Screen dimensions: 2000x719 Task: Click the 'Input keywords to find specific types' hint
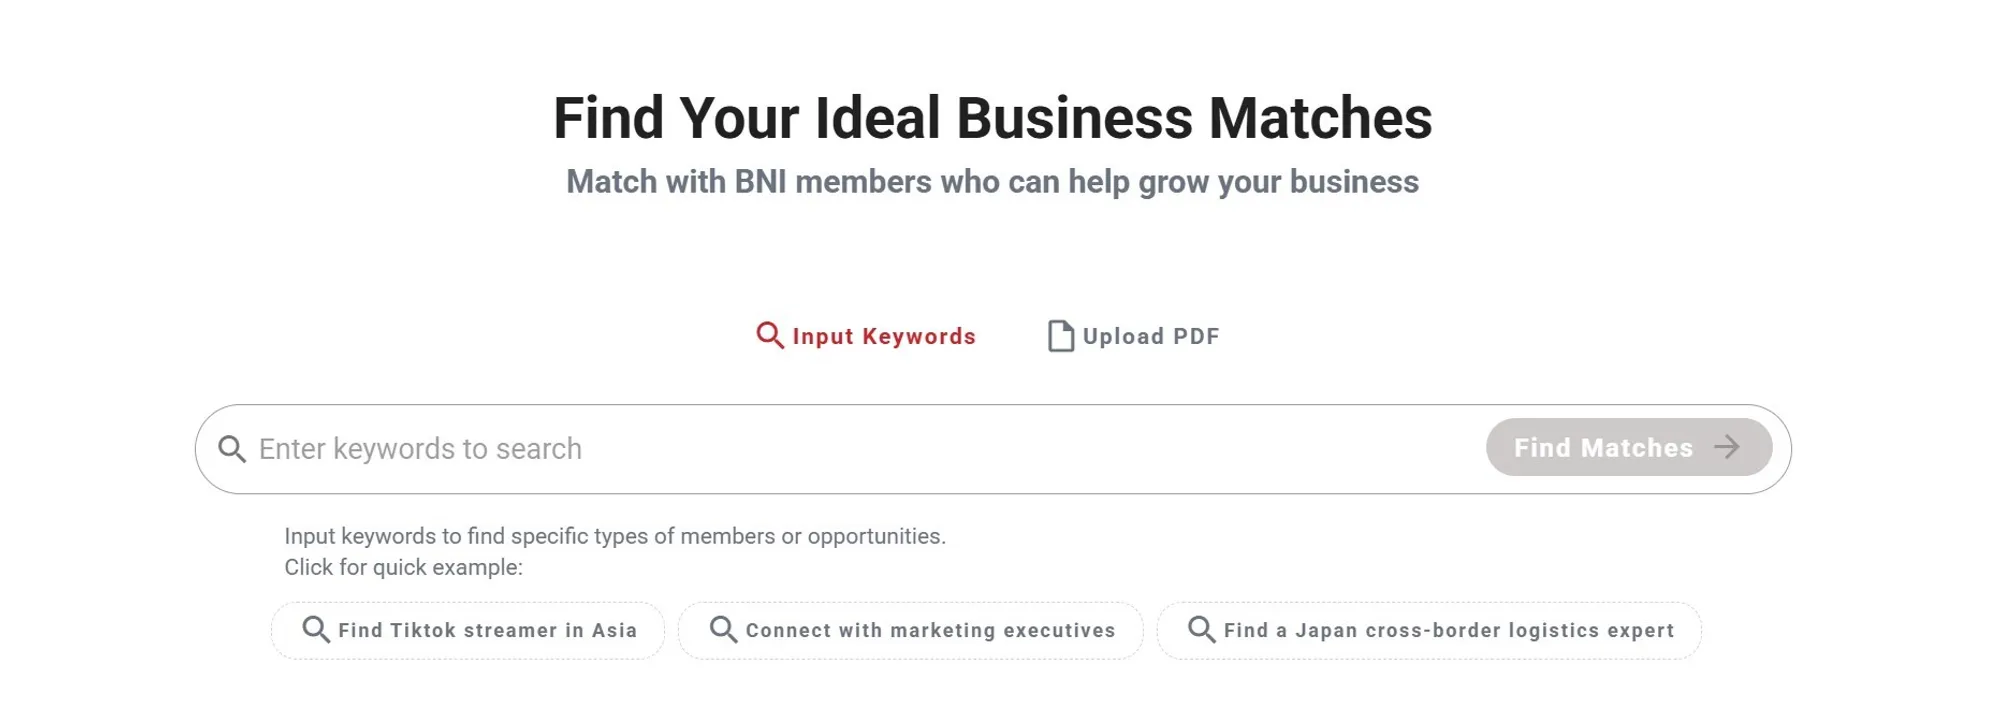[614, 536]
